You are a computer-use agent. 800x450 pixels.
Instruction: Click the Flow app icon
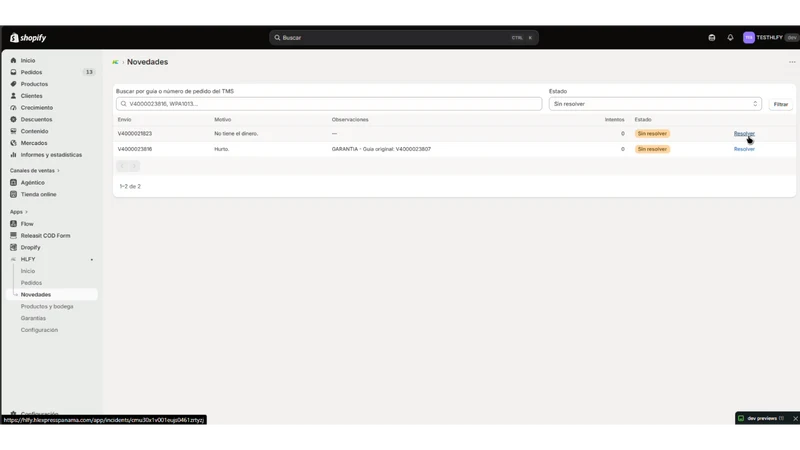[13, 223]
